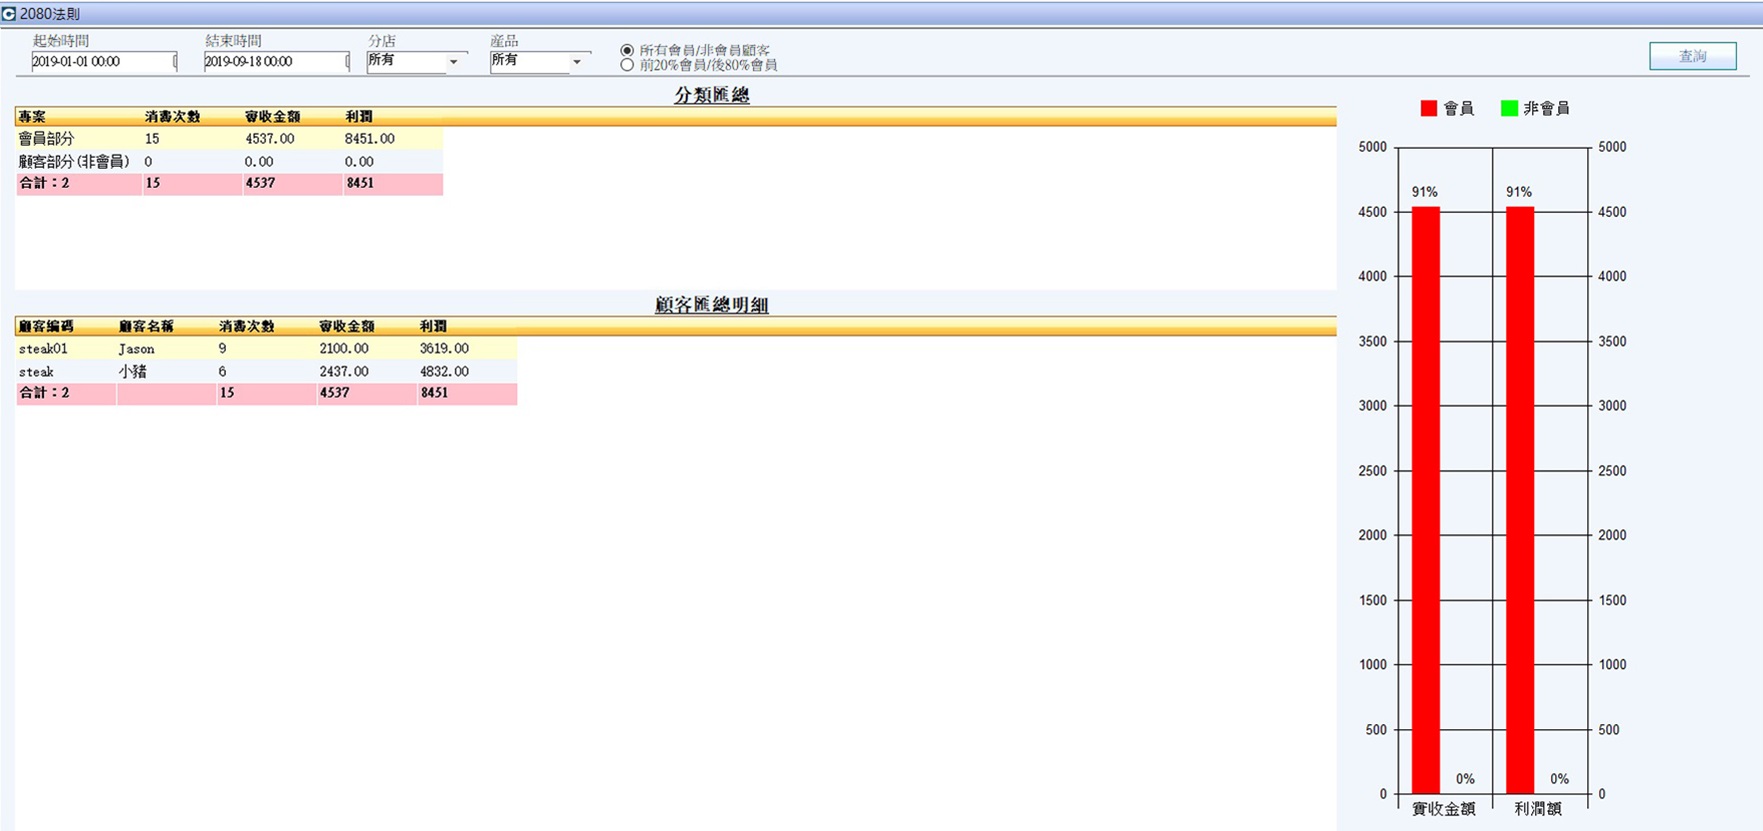Click the red 會員 legend swatch
Image resolution: width=1763 pixels, height=831 pixels.
tap(1428, 108)
